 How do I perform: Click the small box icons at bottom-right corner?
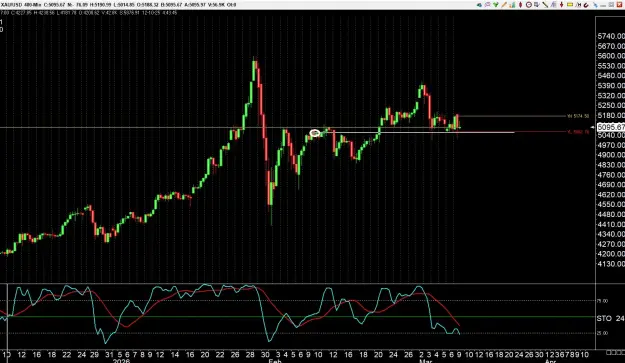pyautogui.click(x=615, y=353)
